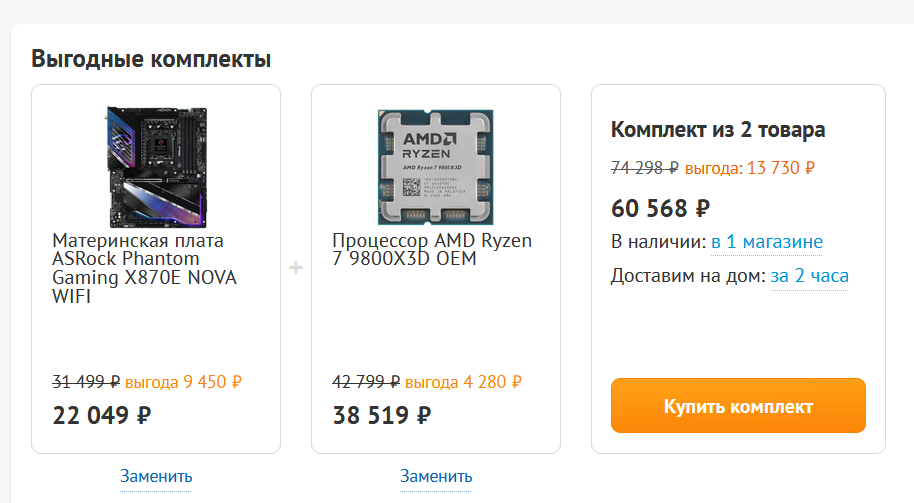Image resolution: width=914 pixels, height=503 pixels.
Task: Click the crossed-out 31 499 ₽ motherboard price
Action: point(86,381)
